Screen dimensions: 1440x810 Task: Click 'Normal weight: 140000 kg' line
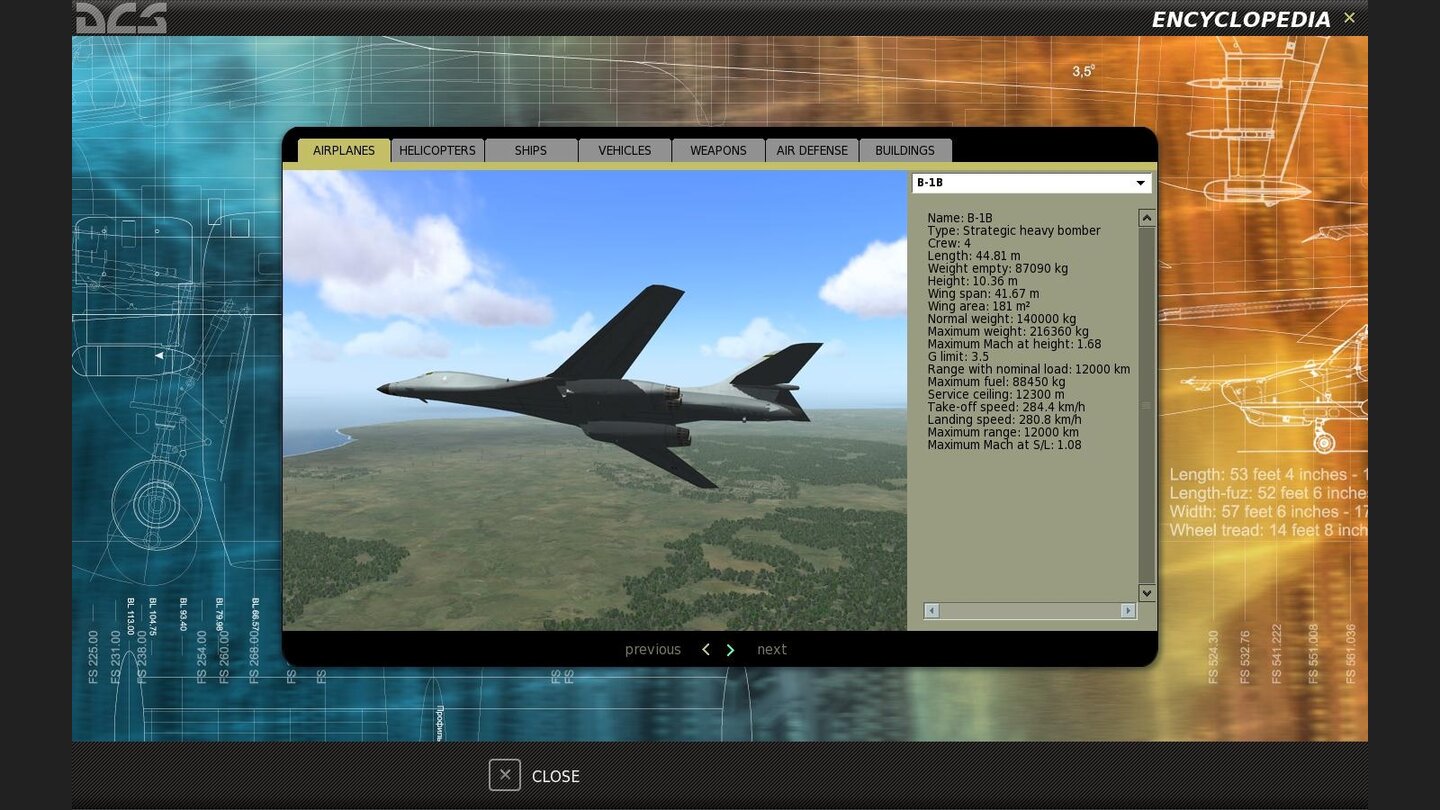coord(1002,319)
